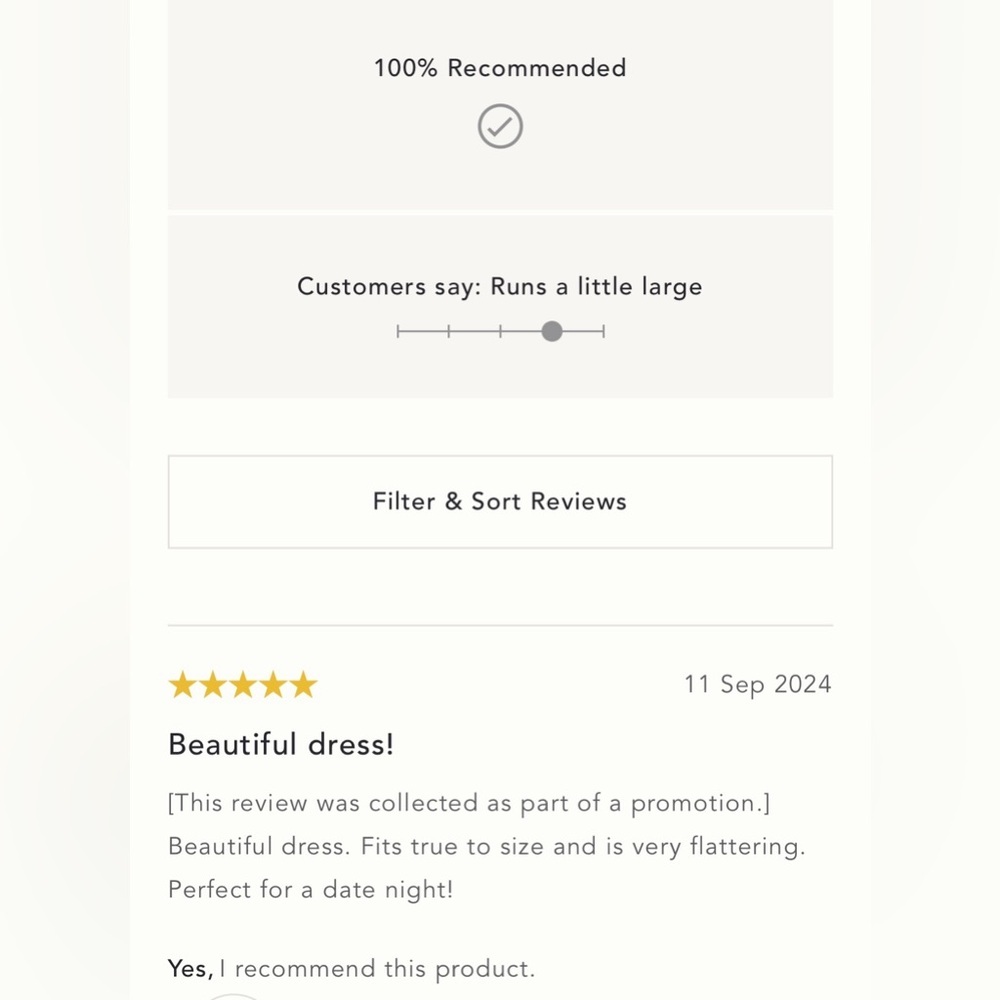The height and width of the screenshot is (1000, 1000).
Task: Click the first gold rating star
Action: click(x=182, y=685)
